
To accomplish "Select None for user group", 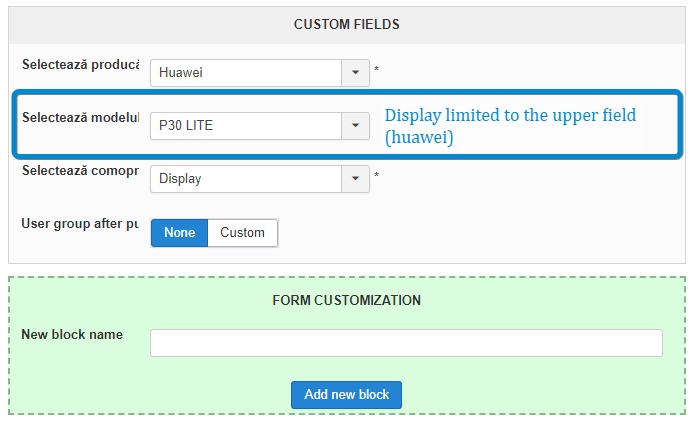I will (180, 232).
